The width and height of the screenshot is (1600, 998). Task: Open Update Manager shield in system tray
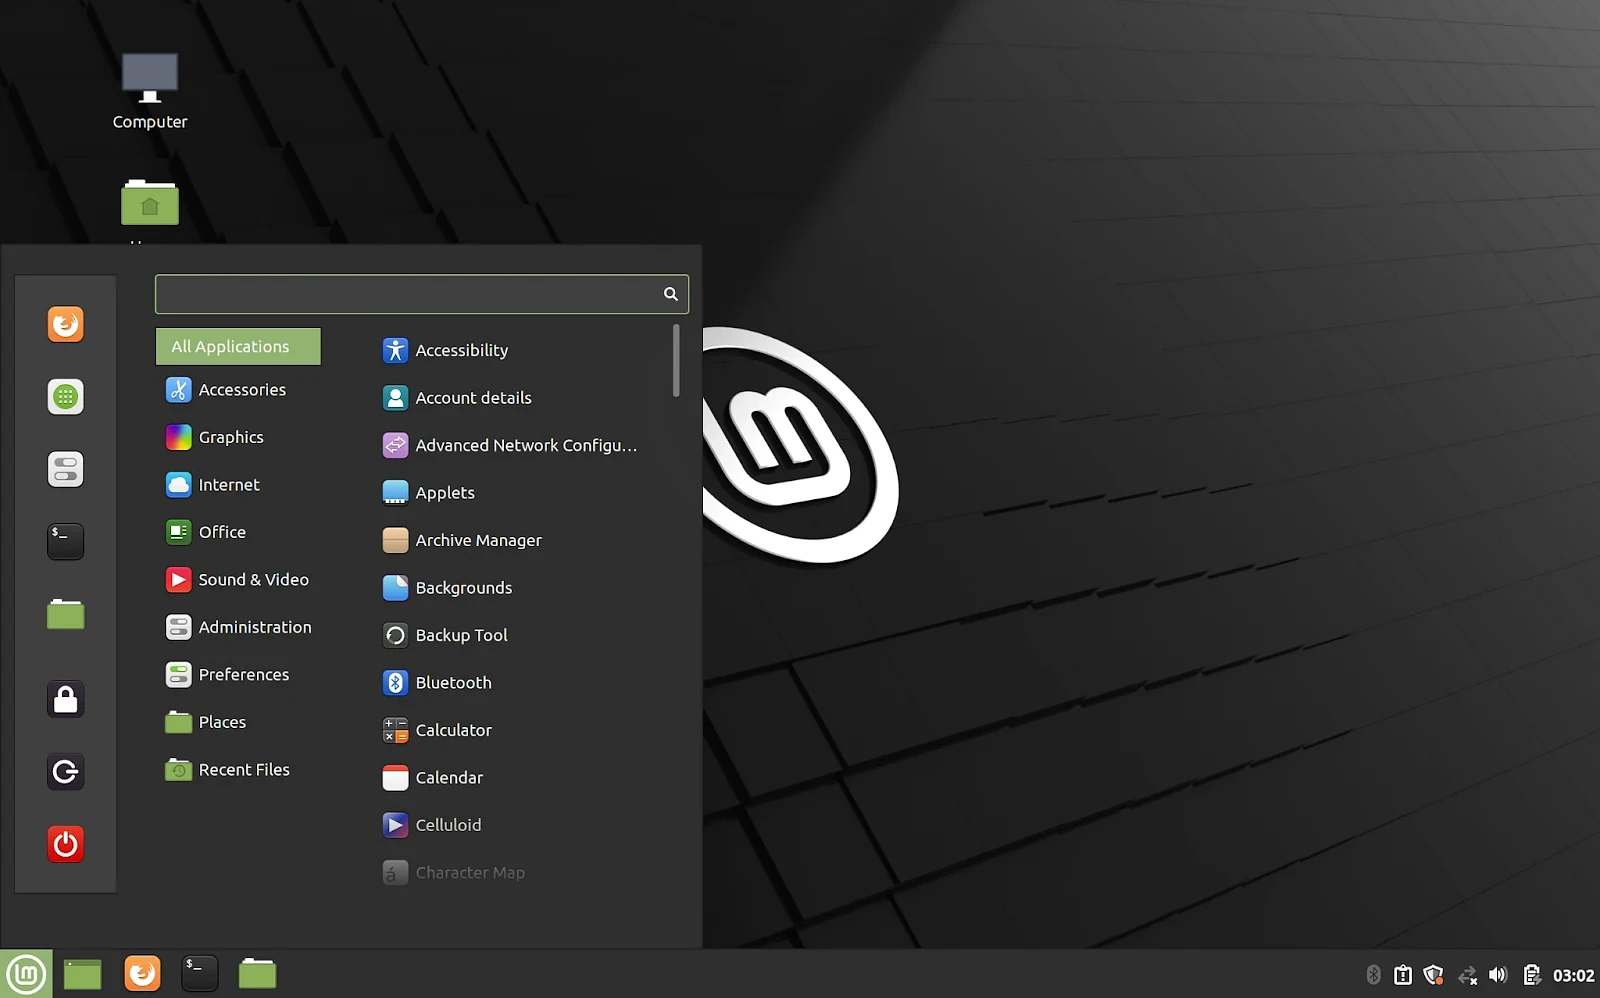click(1434, 973)
